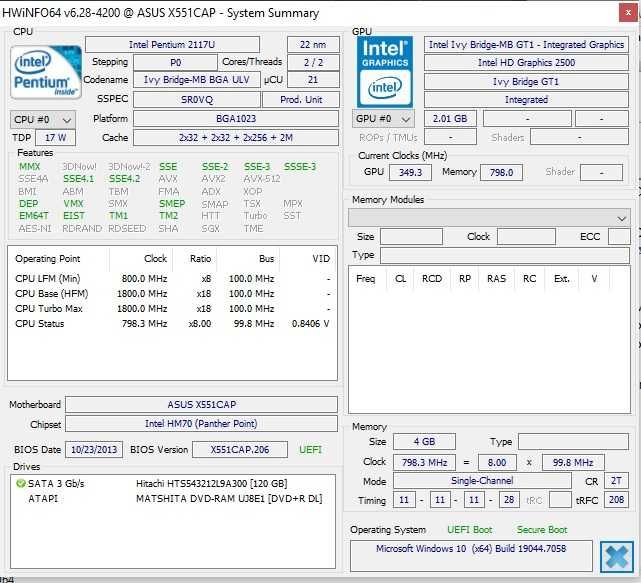Click the GPU Memory clock 798.0 value

pos(501,173)
